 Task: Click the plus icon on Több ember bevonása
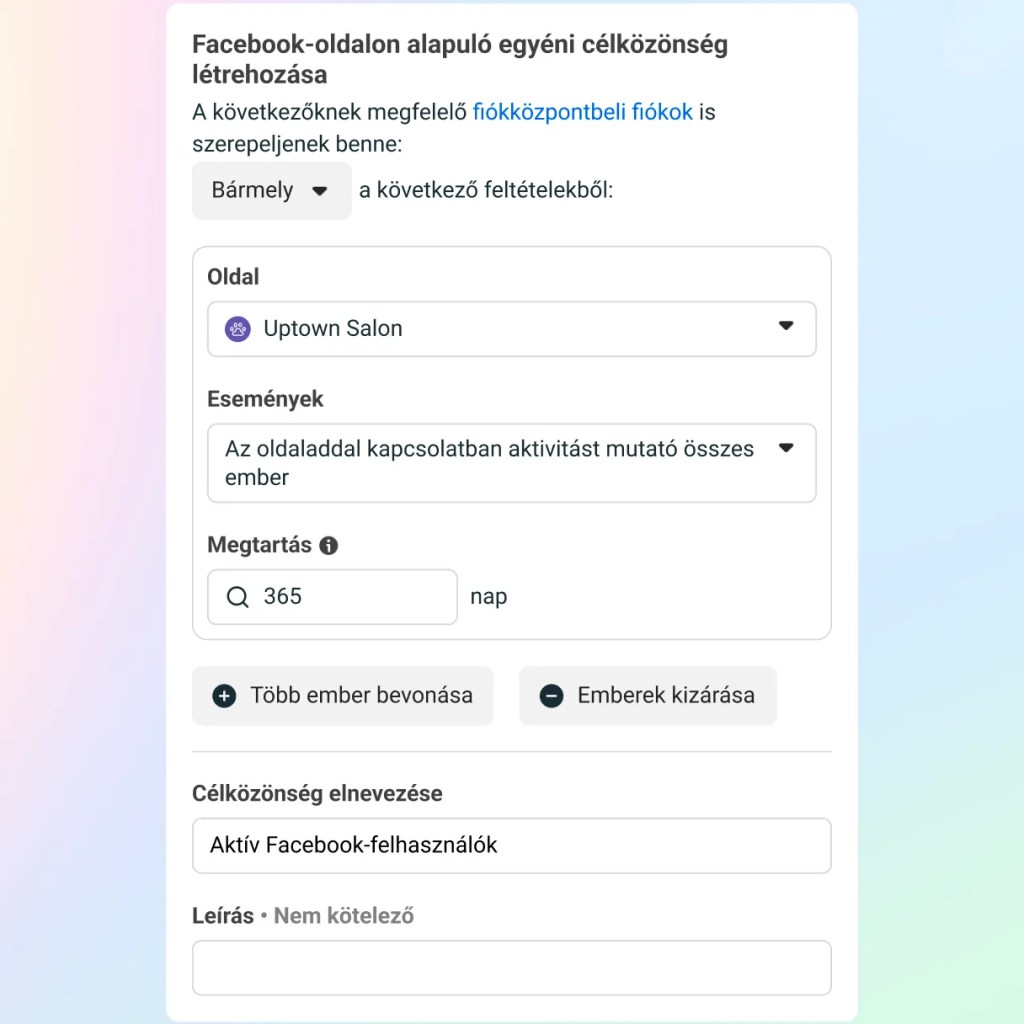(224, 696)
